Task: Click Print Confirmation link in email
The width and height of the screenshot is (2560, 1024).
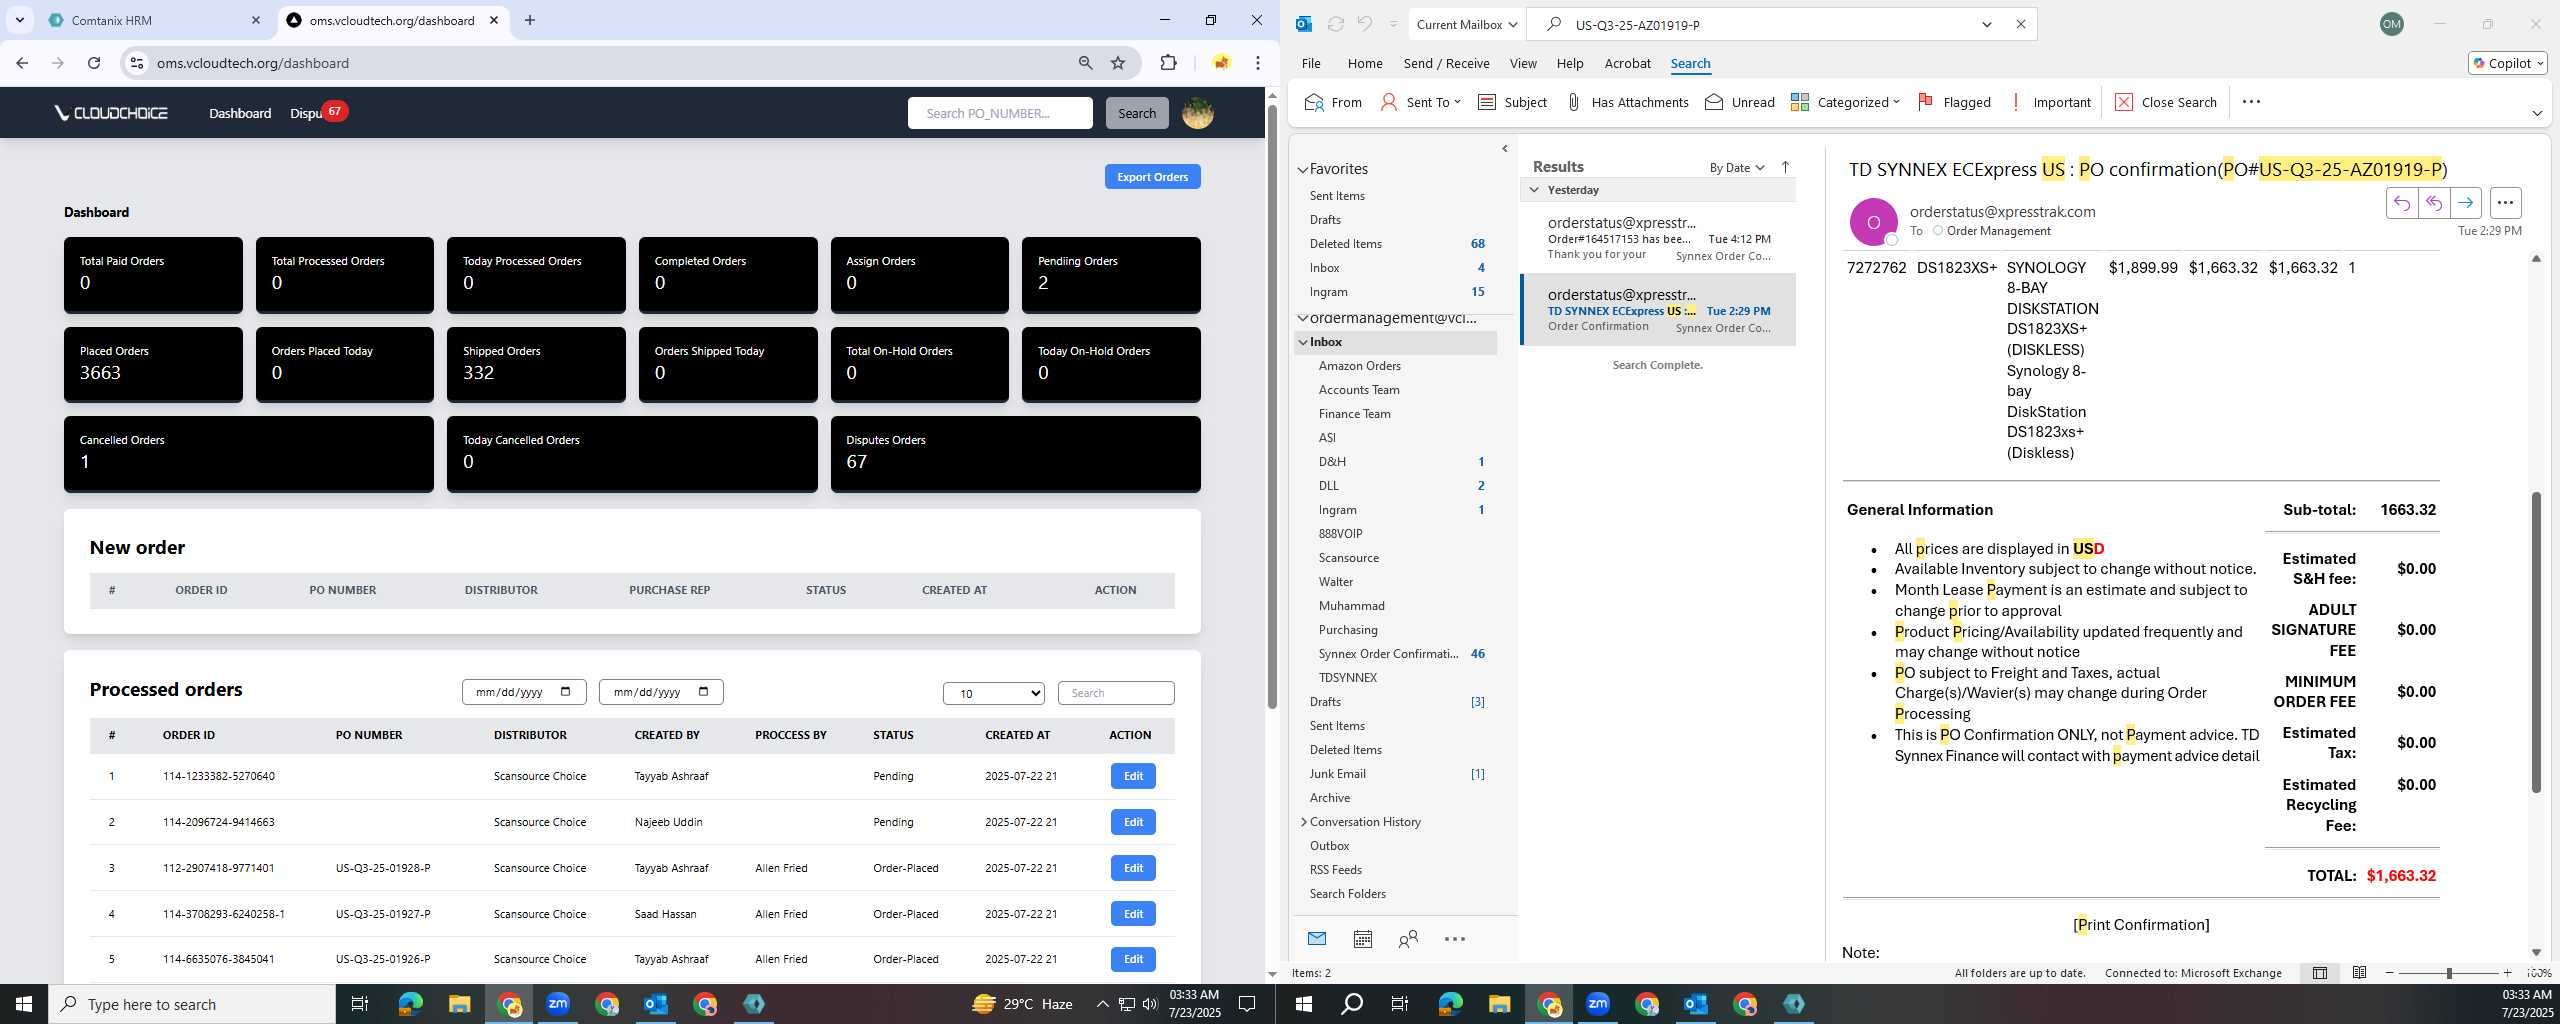Action: click(x=2141, y=924)
